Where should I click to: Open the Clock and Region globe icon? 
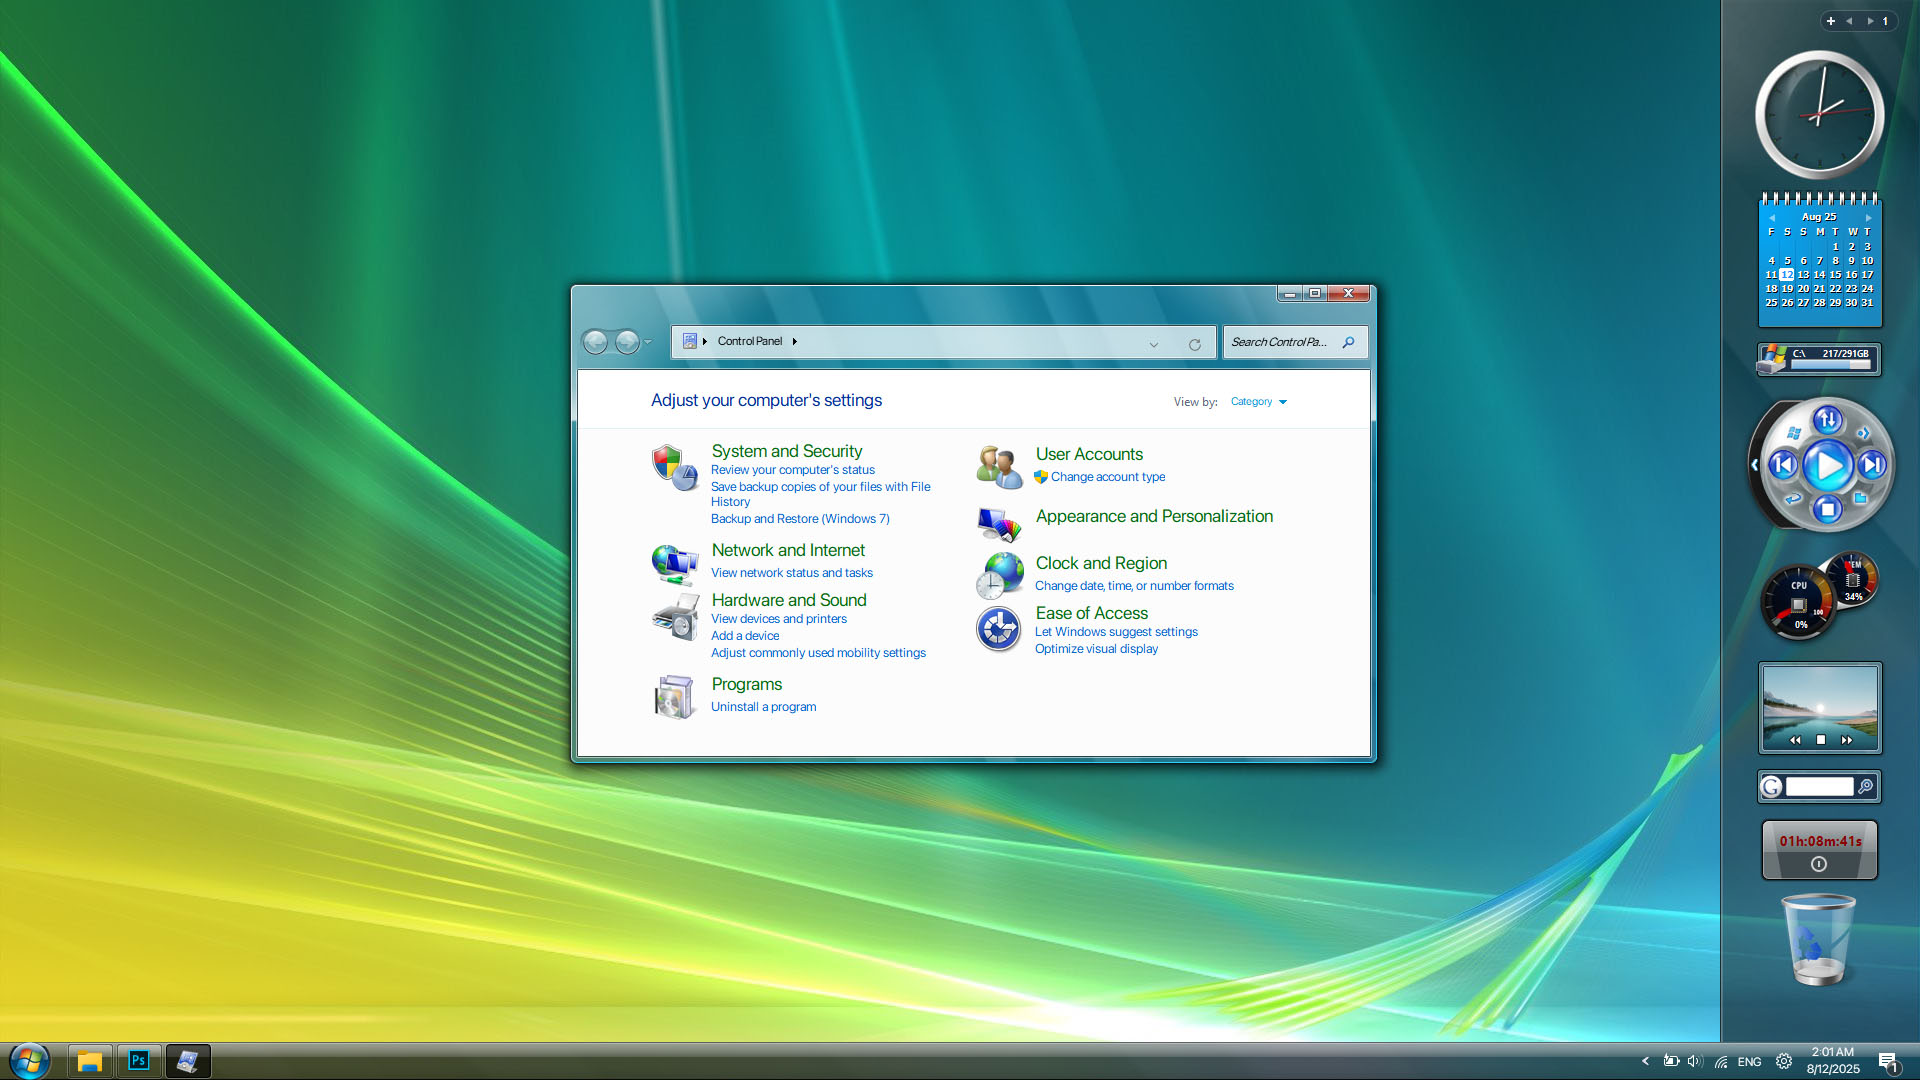coord(999,575)
